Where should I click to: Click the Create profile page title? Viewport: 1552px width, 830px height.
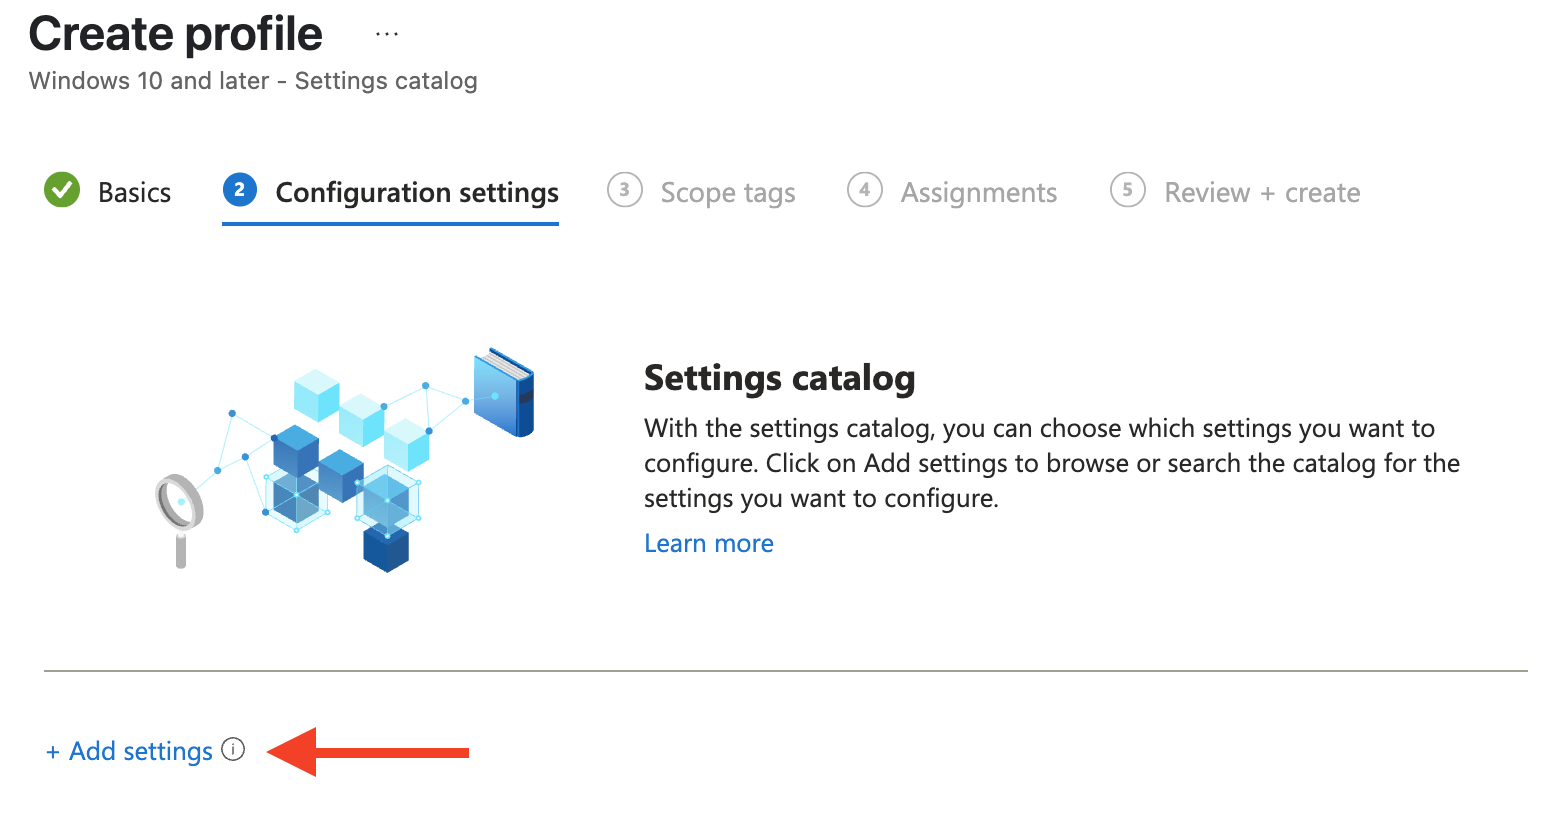click(175, 33)
